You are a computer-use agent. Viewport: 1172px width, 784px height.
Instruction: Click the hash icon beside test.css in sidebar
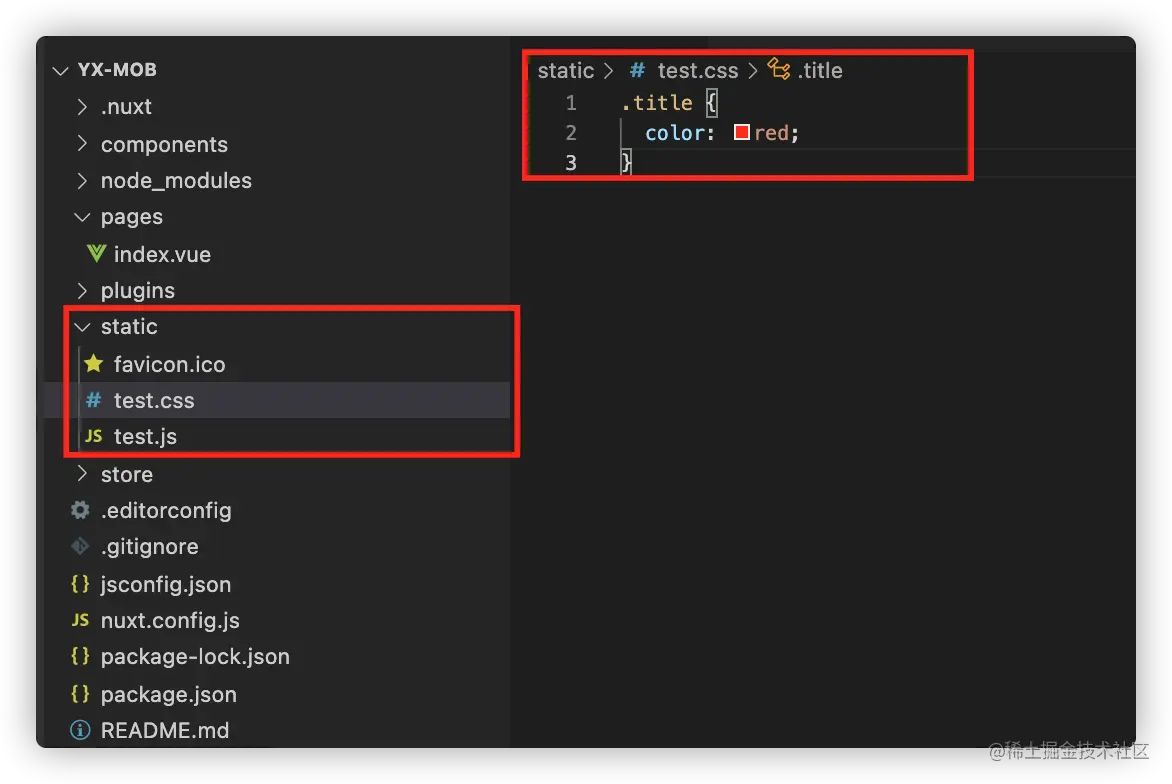click(x=94, y=400)
